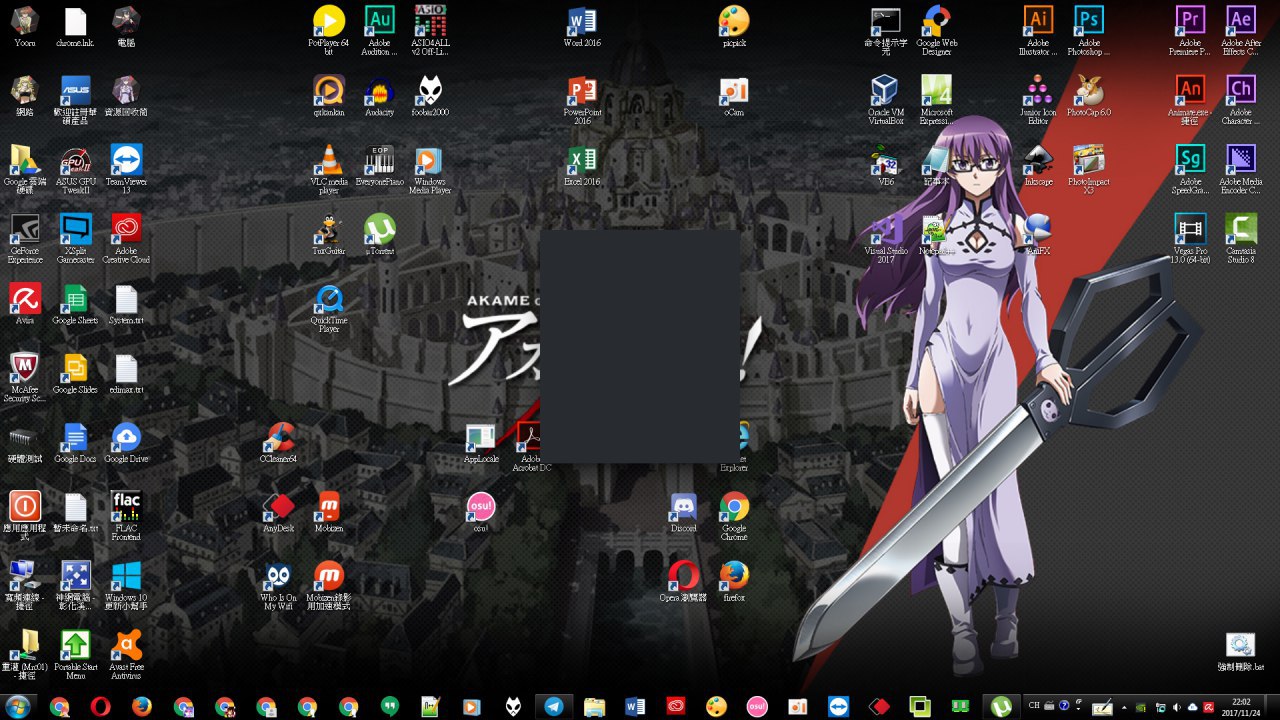Click the Vegas Pro 13.0 desktop icon
Viewport: 1280px width, 720px height.
[1190, 231]
